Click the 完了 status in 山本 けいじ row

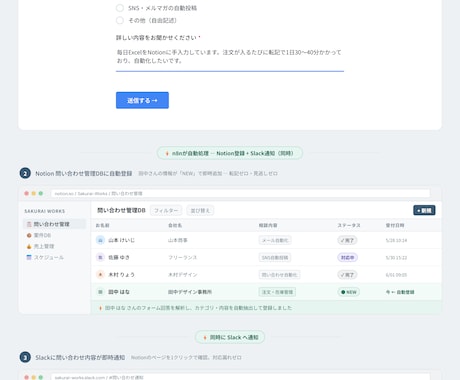point(347,240)
